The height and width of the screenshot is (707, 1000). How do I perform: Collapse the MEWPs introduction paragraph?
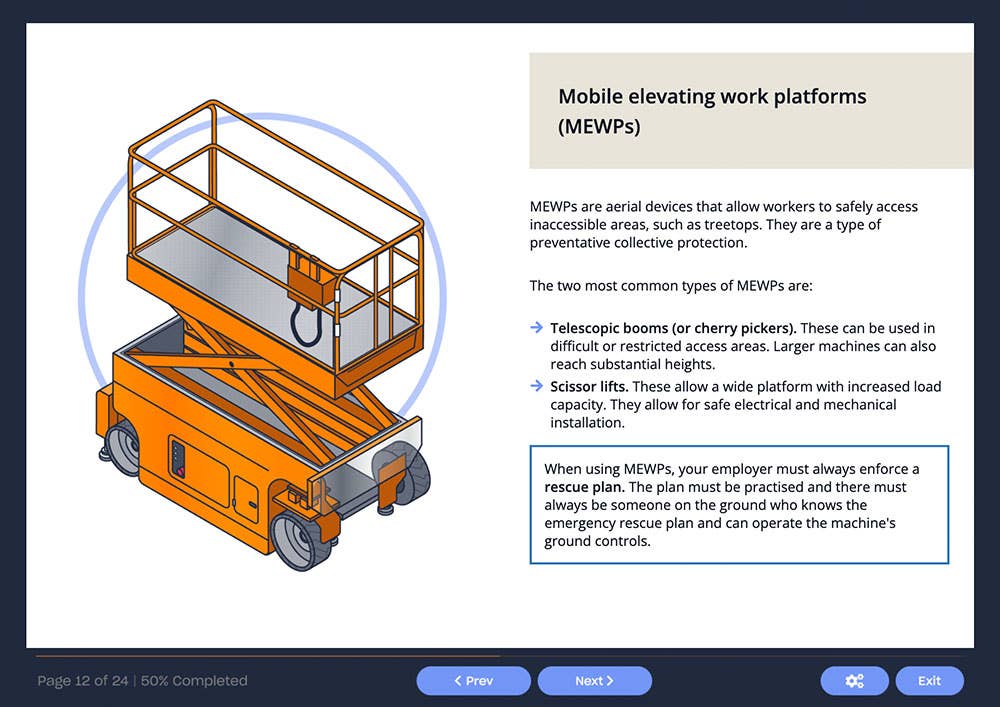tap(723, 224)
